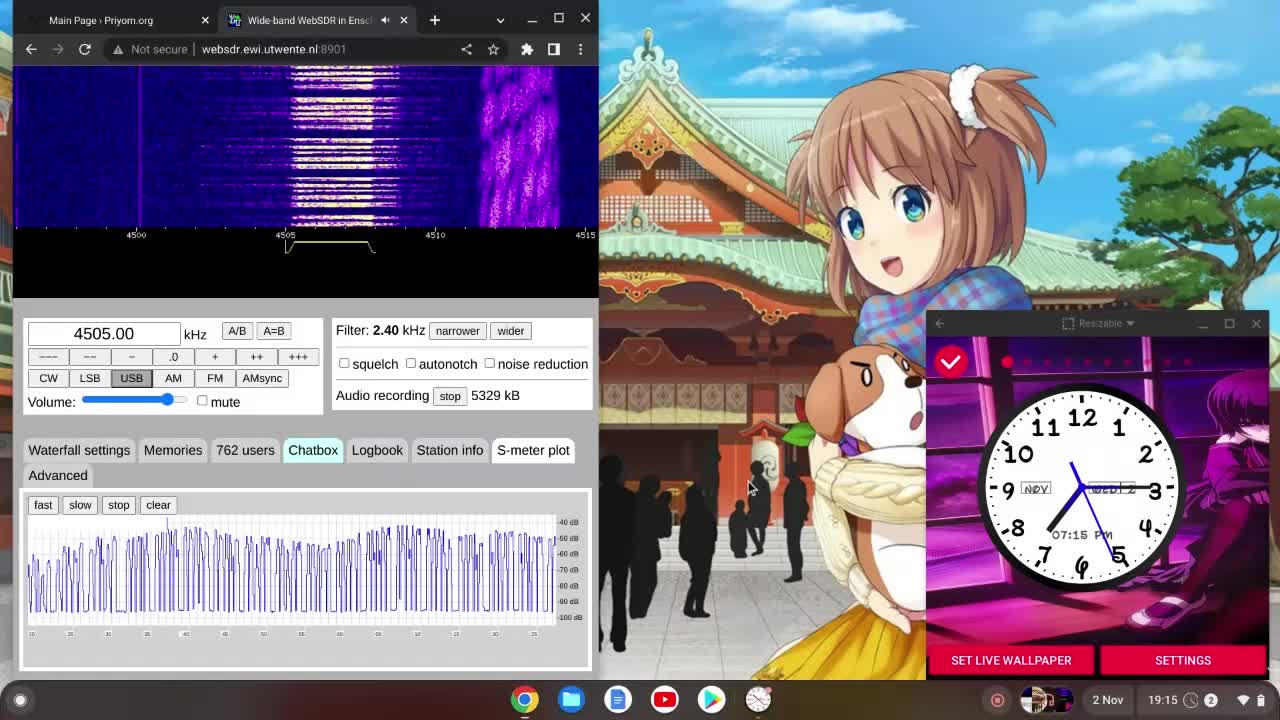Open the Chrome extensions puzzle icon

[527, 49]
